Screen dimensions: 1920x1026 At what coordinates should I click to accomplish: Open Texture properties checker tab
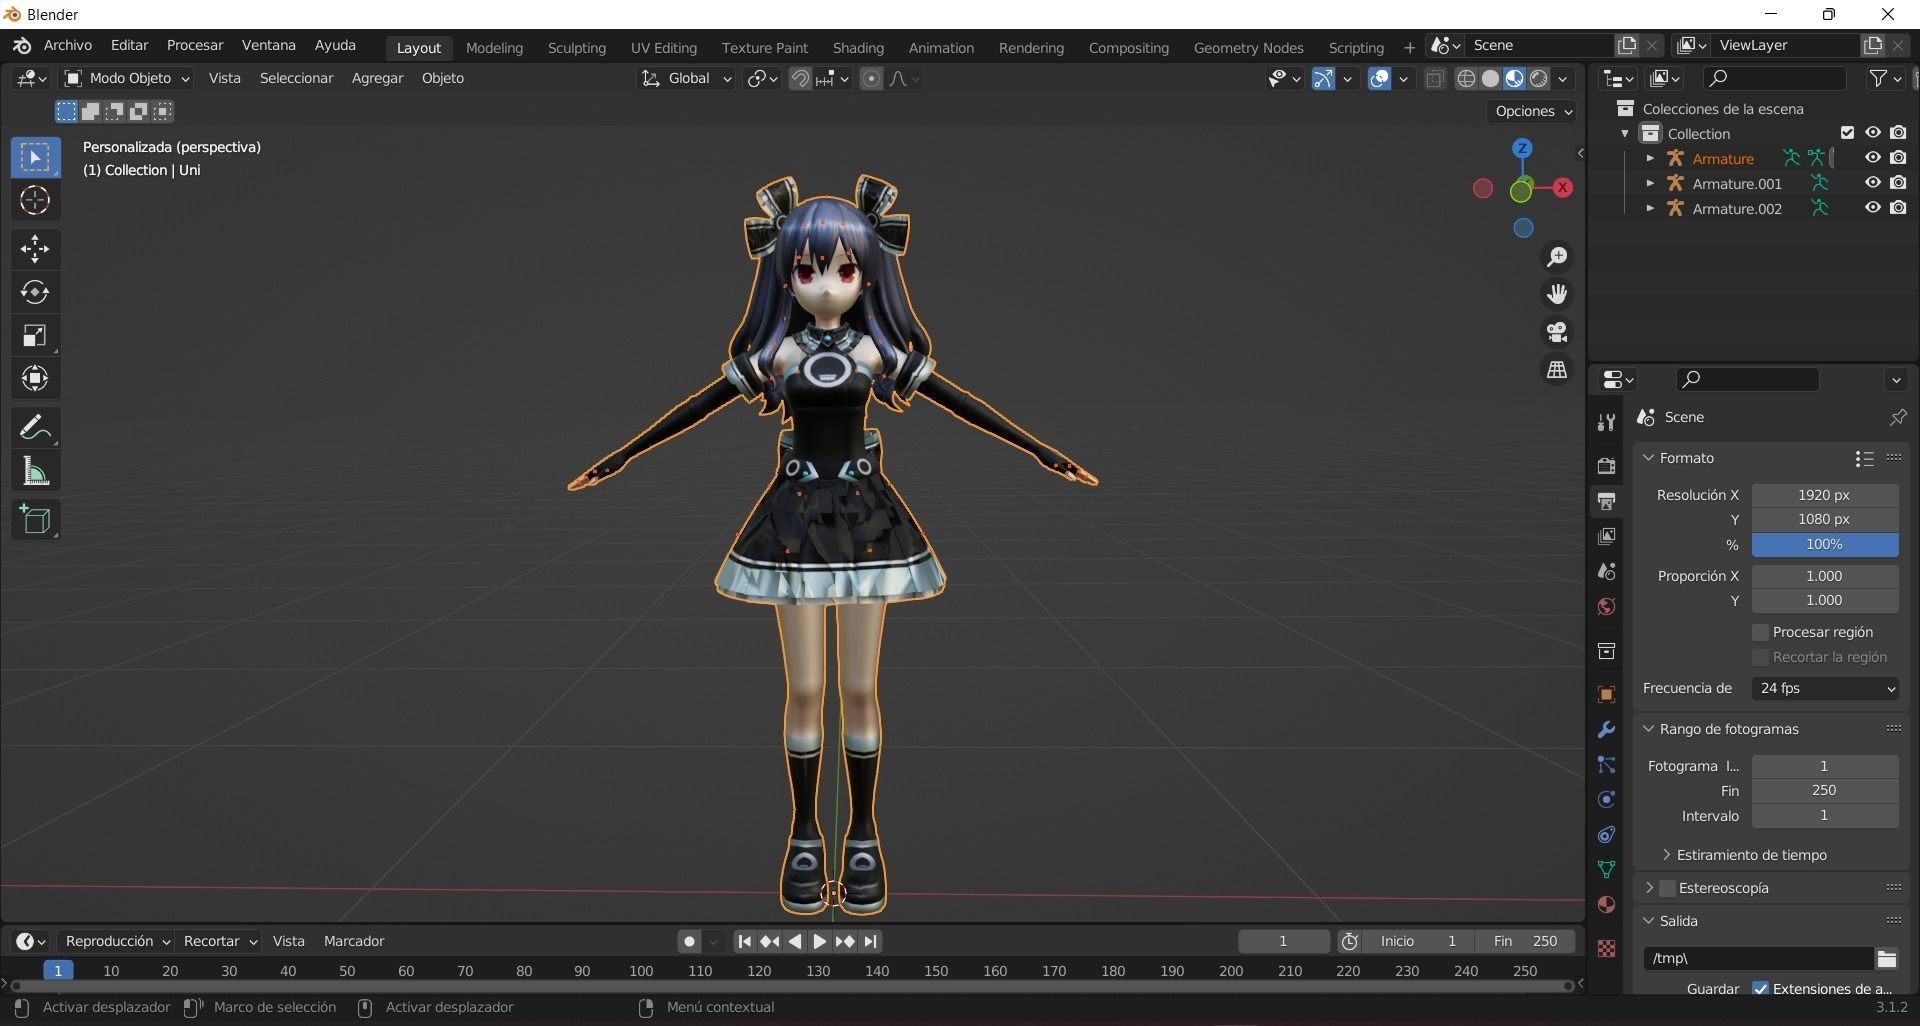click(x=1606, y=948)
